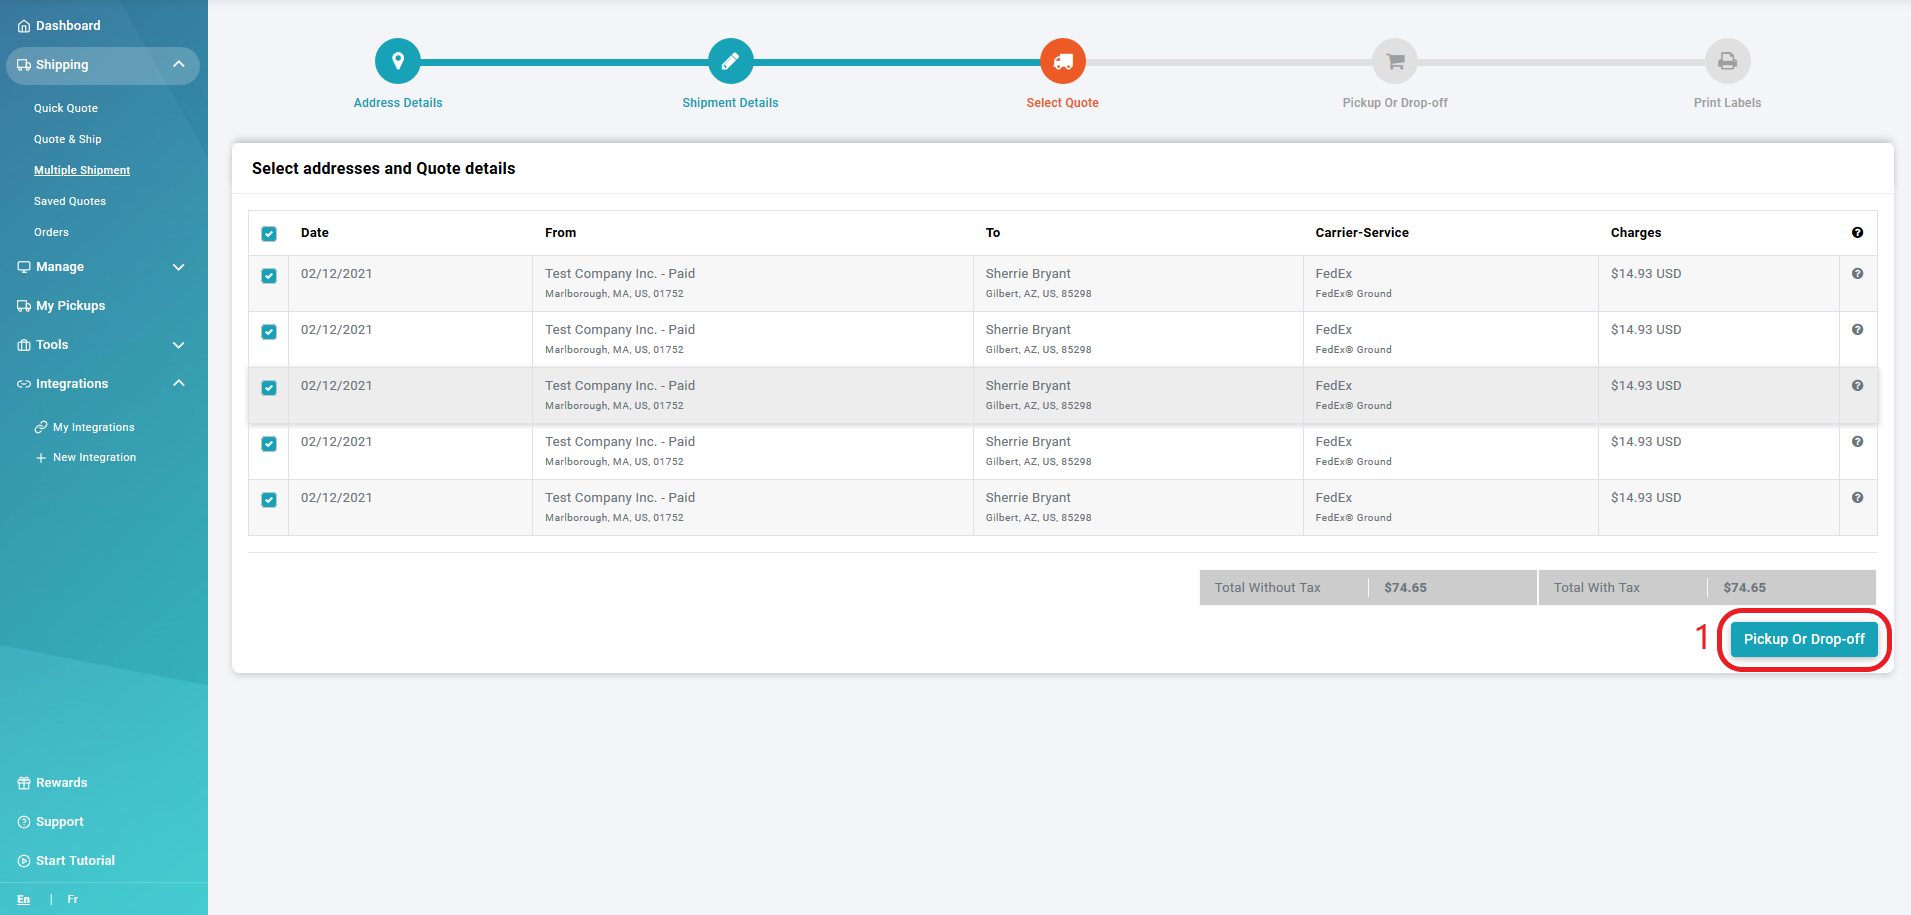Click the Manage monitor icon in sidebar

pos(24,267)
